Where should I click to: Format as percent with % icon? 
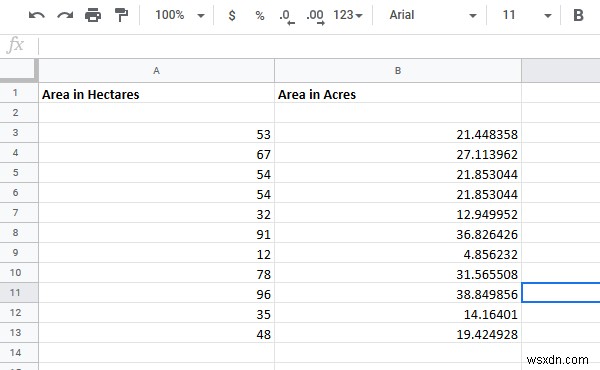tap(260, 15)
